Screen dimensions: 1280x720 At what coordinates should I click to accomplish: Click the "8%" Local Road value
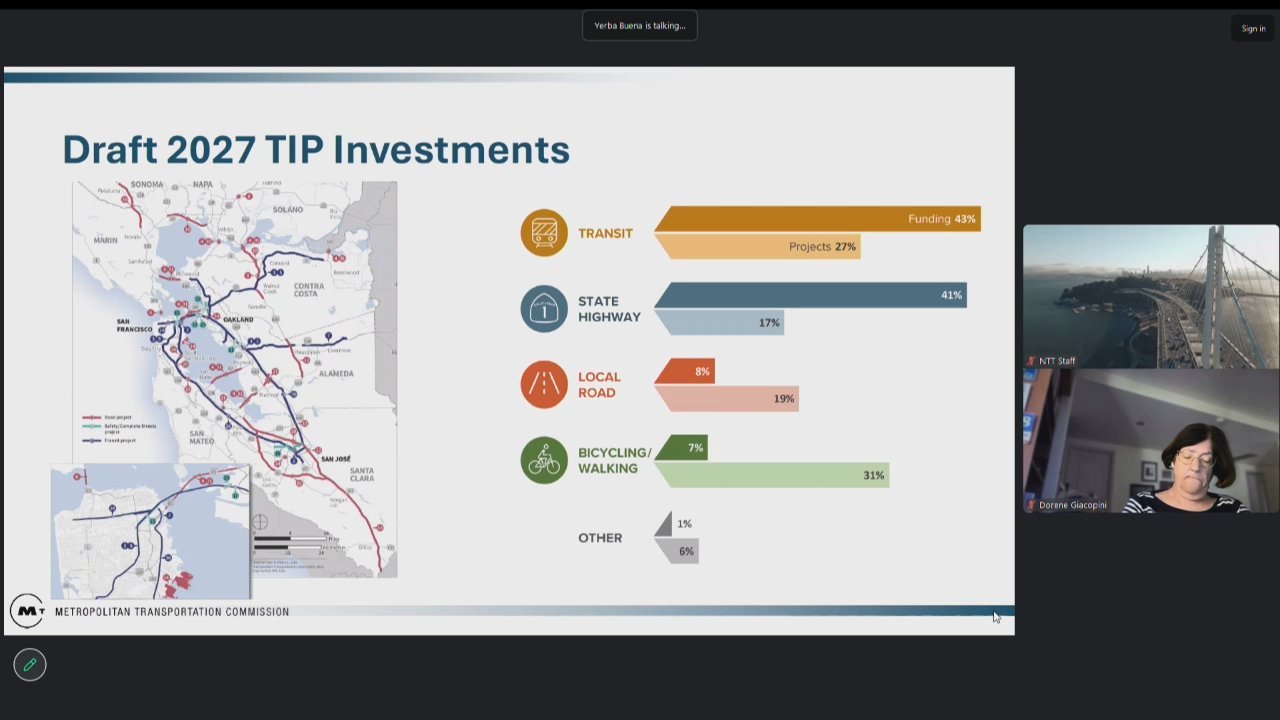point(702,372)
